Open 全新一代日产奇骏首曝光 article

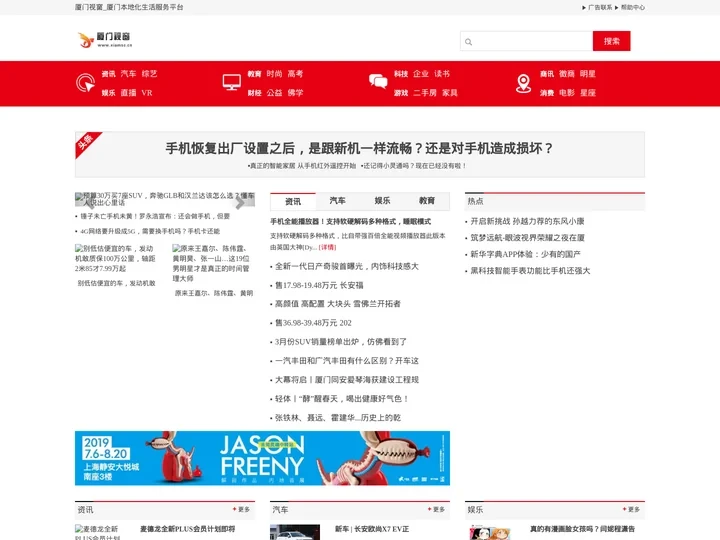pos(347,266)
